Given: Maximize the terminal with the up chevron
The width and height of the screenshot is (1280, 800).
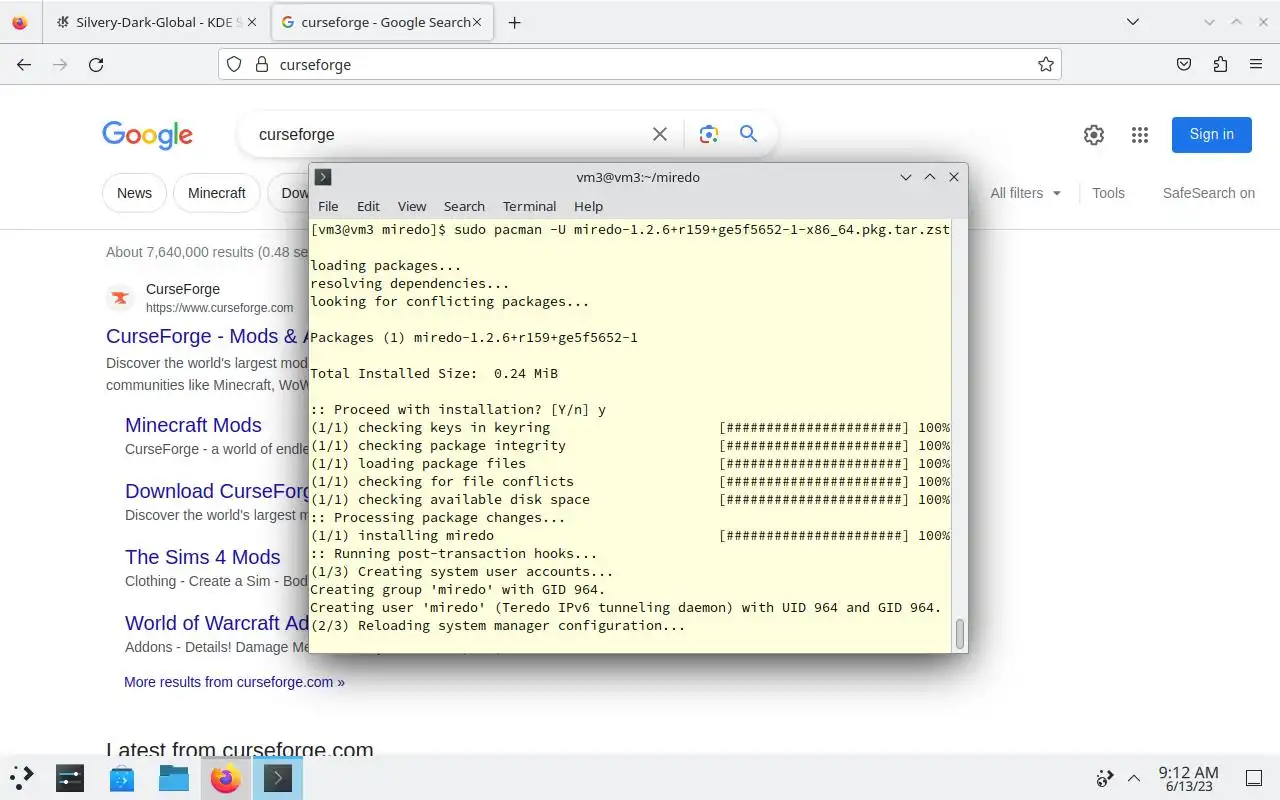Looking at the screenshot, I should pos(930,177).
